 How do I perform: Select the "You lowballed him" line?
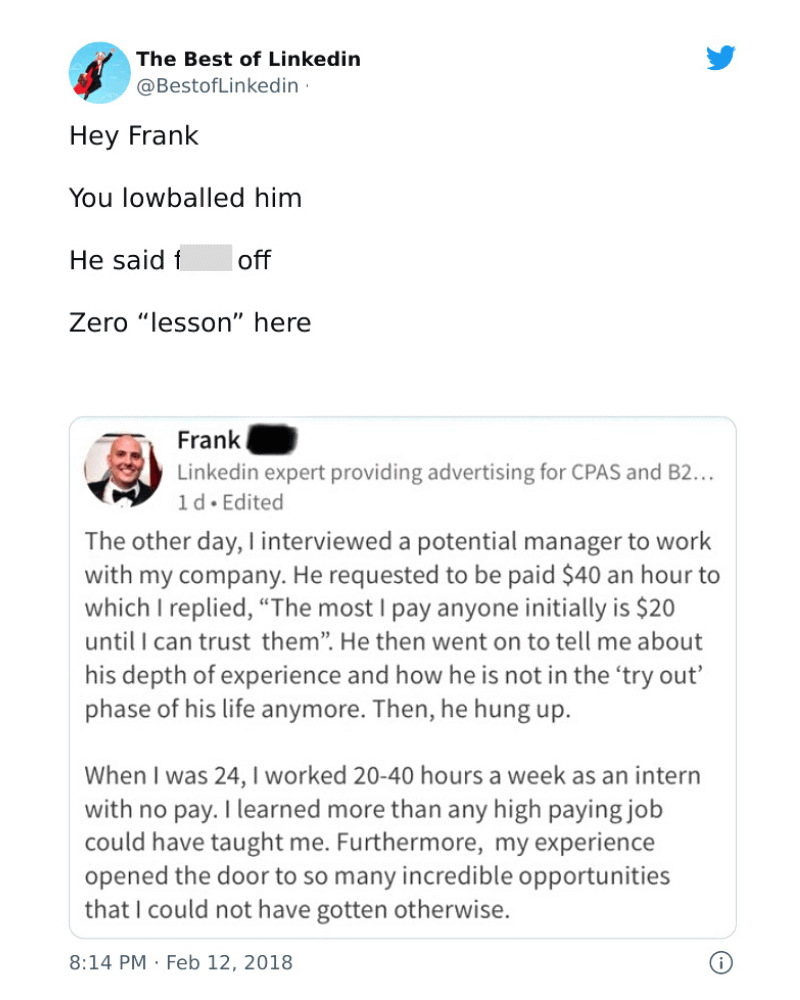tap(185, 198)
